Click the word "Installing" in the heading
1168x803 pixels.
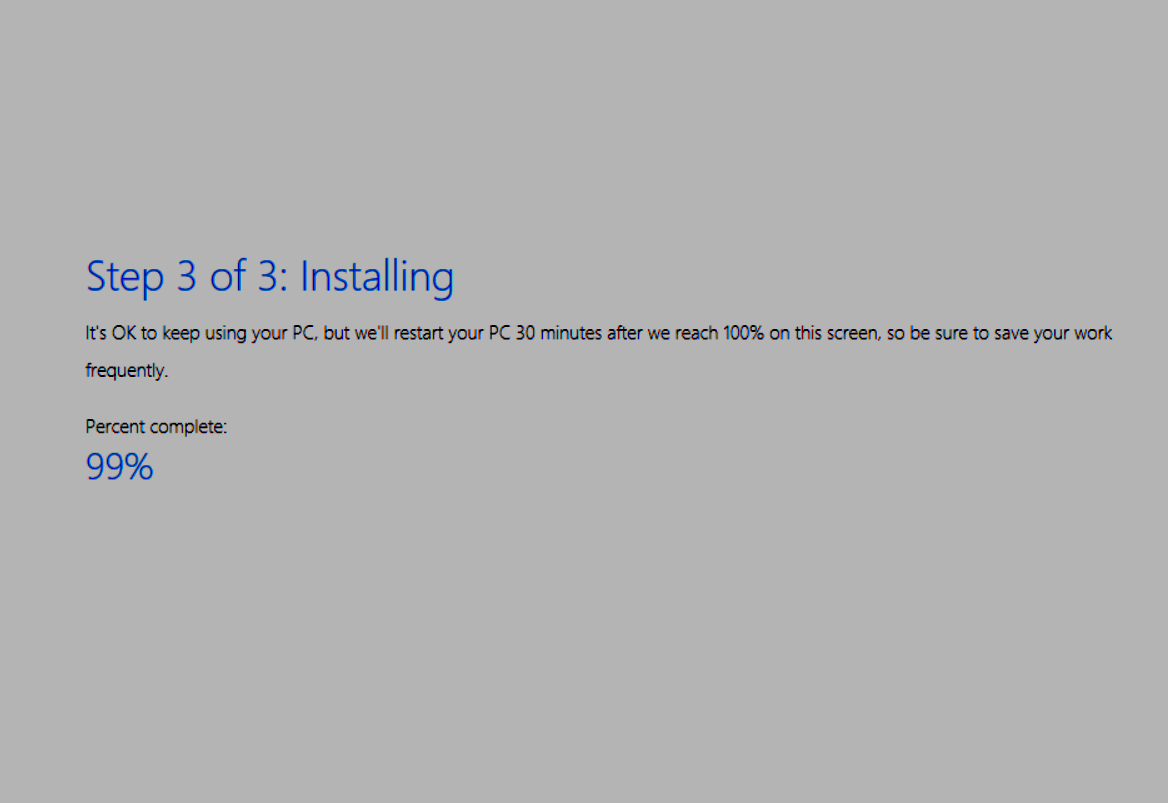pyautogui.click(x=377, y=277)
